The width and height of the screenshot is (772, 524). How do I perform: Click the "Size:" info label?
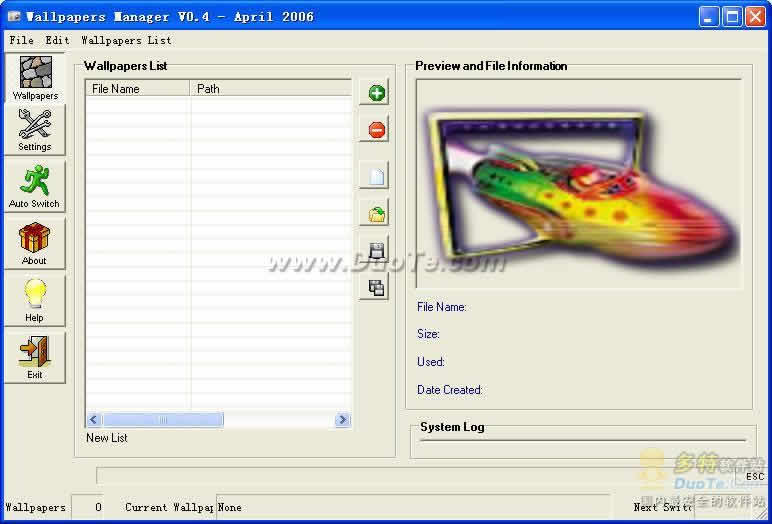[428, 334]
